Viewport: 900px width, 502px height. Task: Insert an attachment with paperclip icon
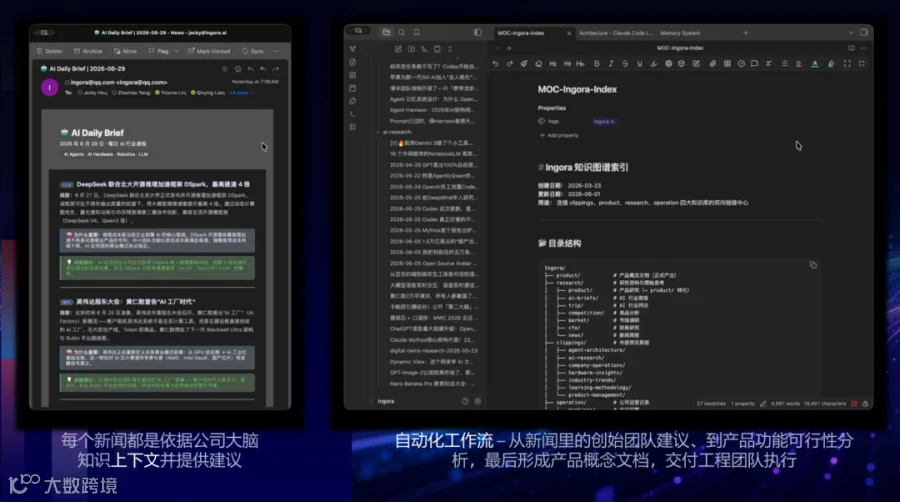click(x=712, y=64)
